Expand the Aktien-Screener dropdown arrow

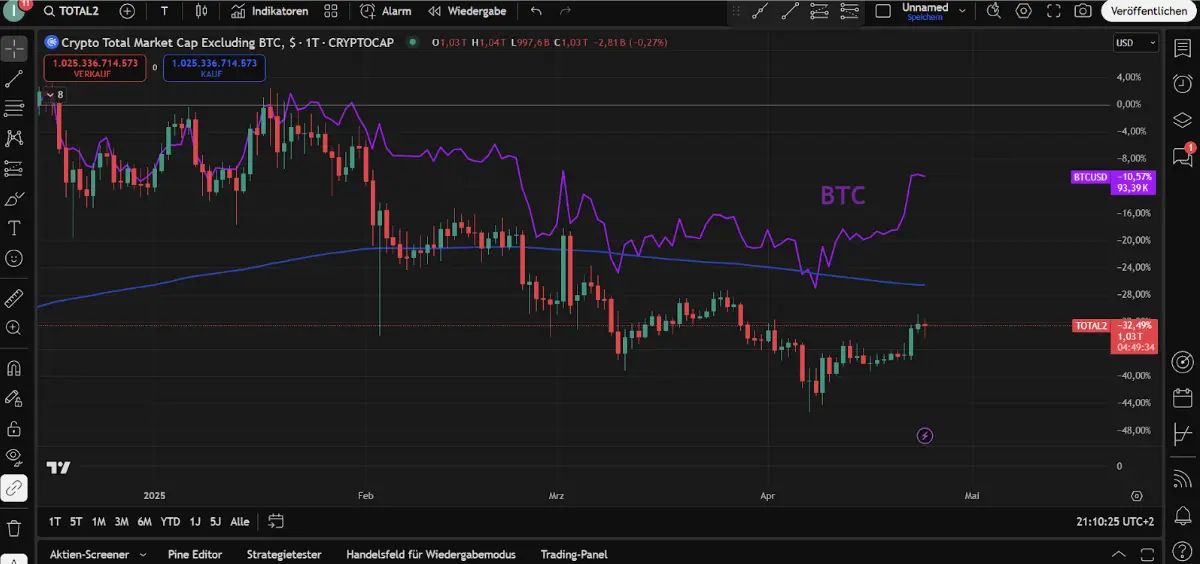[x=143, y=554]
